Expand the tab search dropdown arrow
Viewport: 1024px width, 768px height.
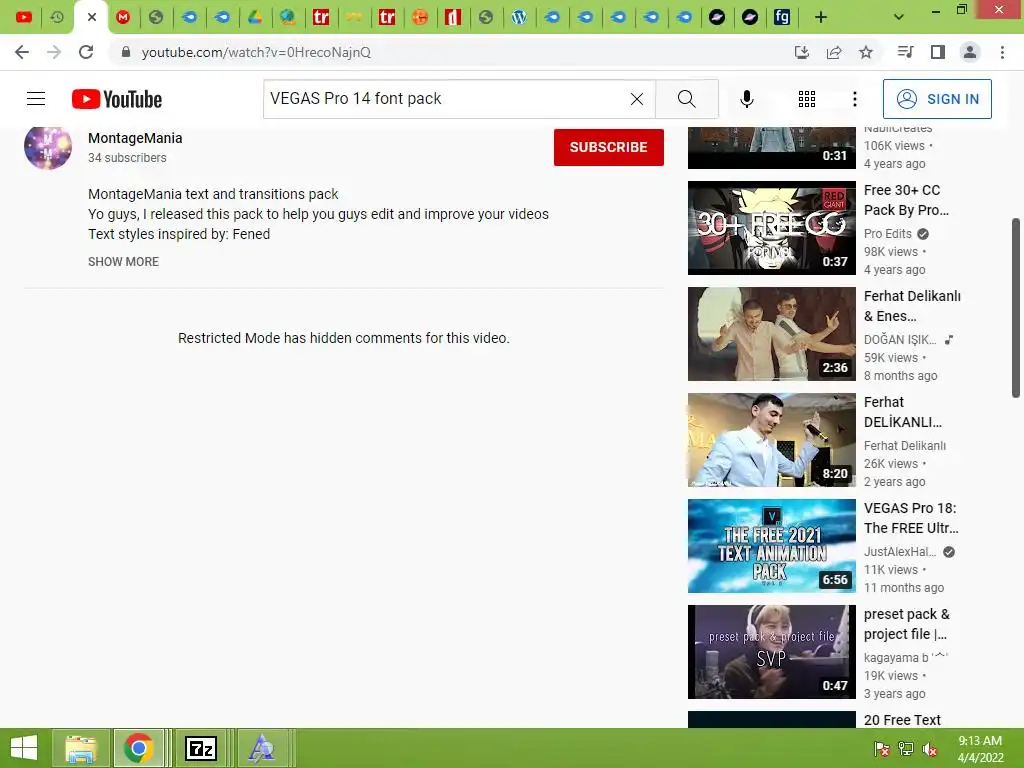899,18
